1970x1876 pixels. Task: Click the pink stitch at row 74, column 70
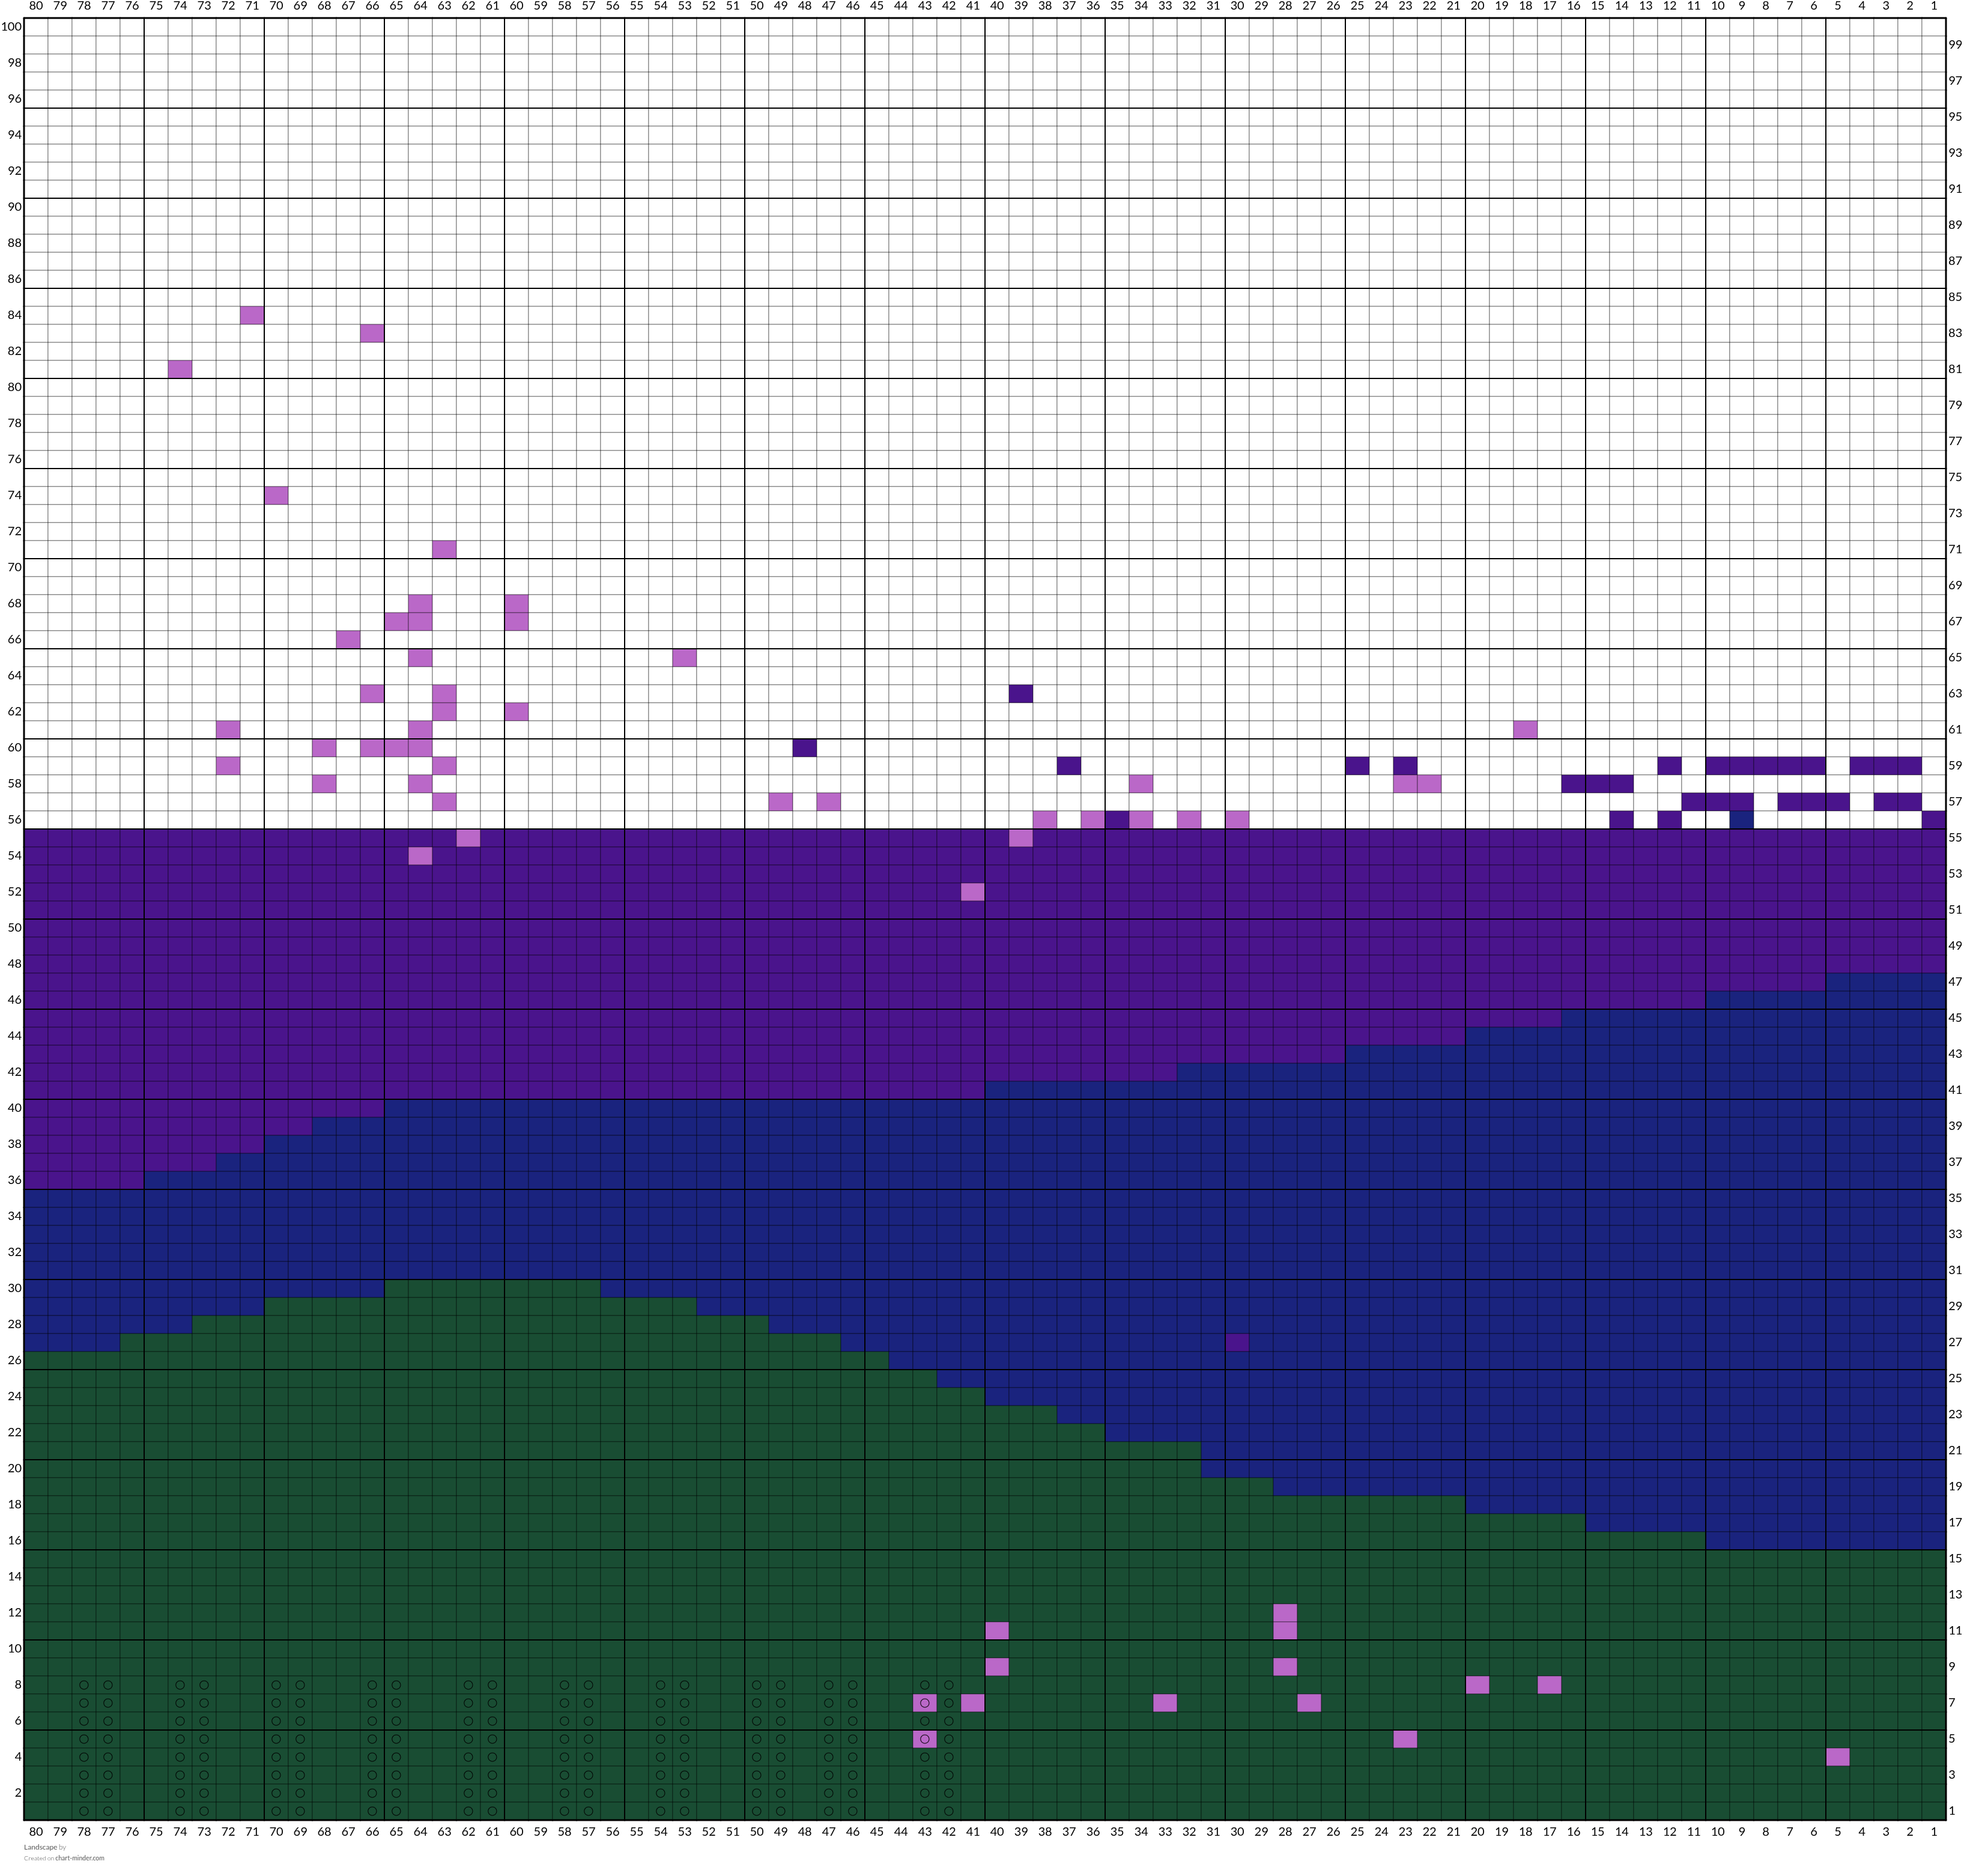[x=276, y=495]
